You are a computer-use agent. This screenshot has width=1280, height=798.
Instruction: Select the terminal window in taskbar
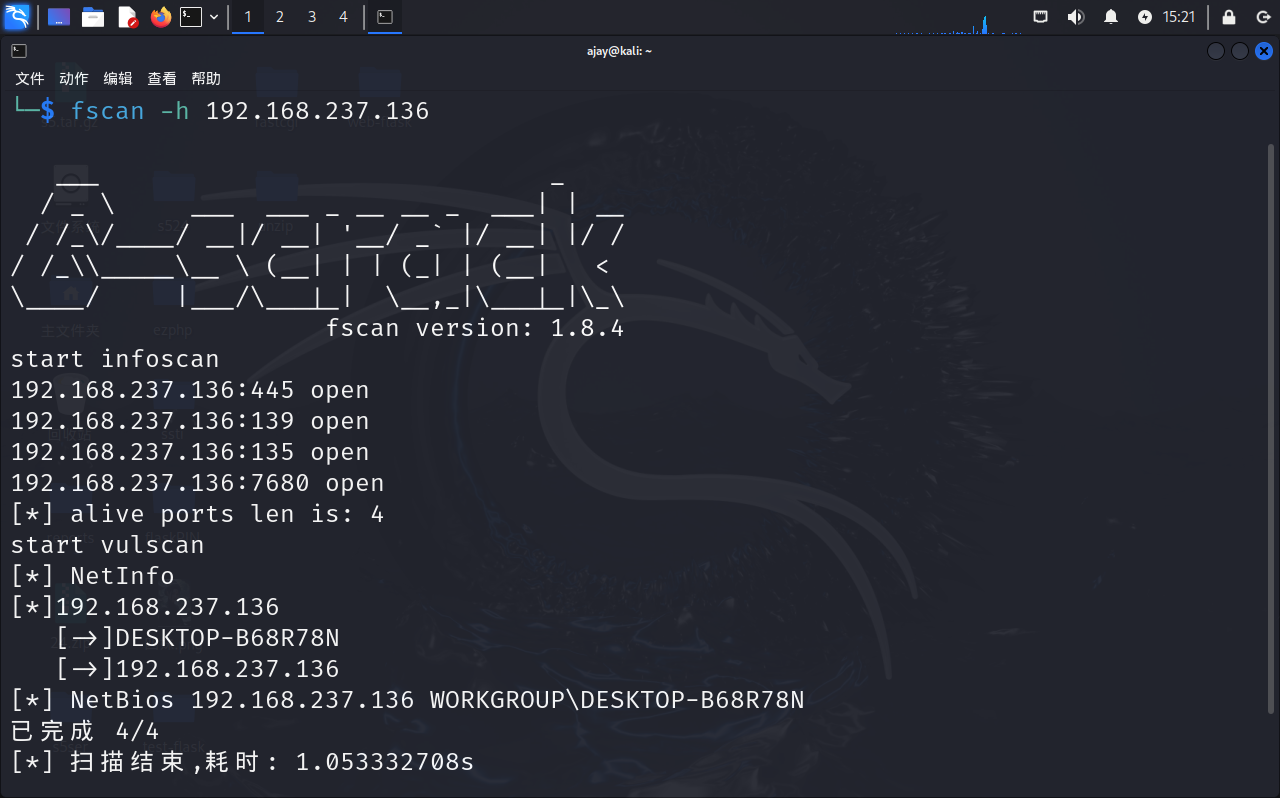pyautogui.click(x=385, y=17)
